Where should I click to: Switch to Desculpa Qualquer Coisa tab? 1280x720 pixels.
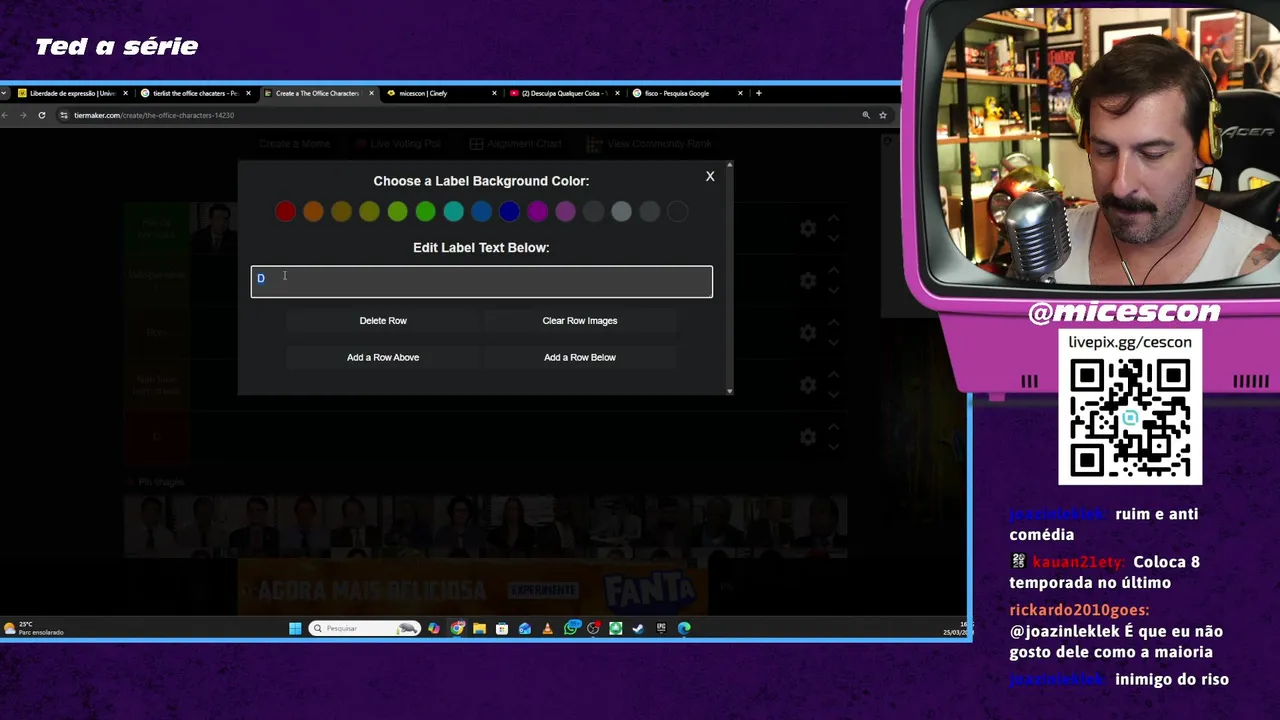pyautogui.click(x=564, y=93)
